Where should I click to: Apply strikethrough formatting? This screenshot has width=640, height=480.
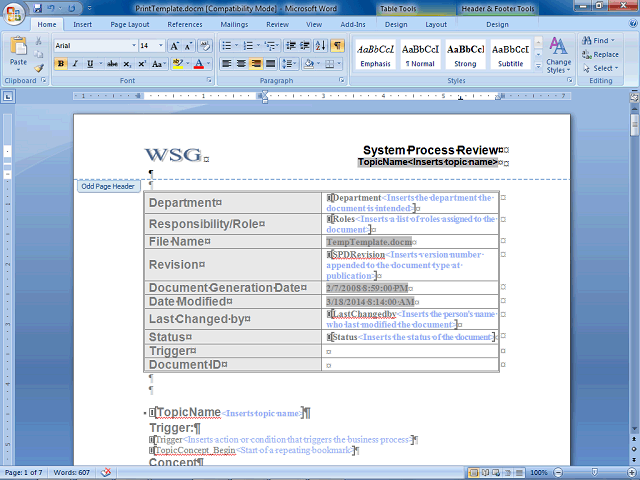tap(112, 64)
